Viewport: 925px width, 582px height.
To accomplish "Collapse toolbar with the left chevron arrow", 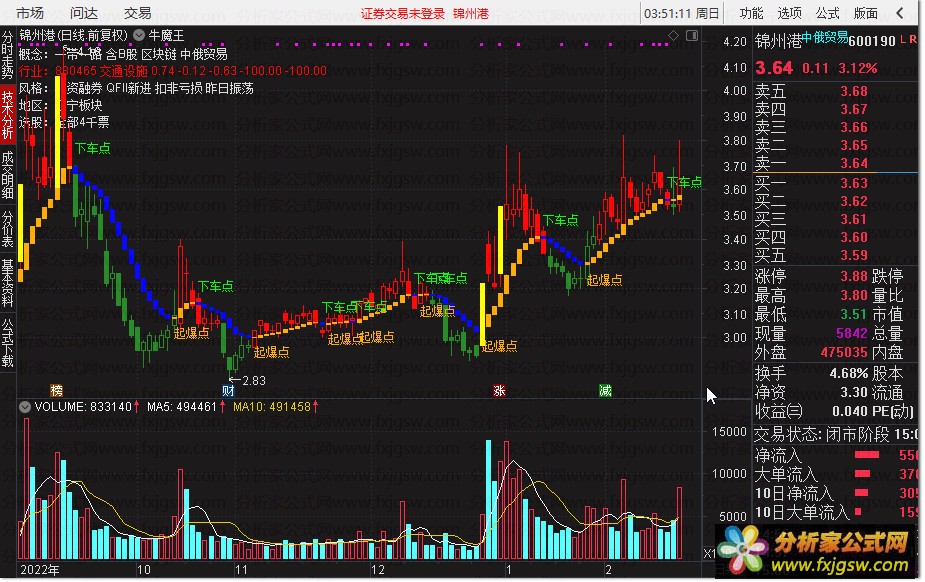I will click(x=900, y=12).
